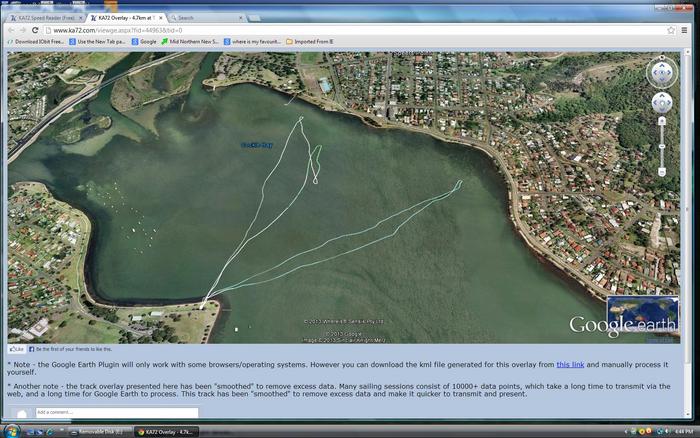Open the Chrome menu button

[686, 30]
